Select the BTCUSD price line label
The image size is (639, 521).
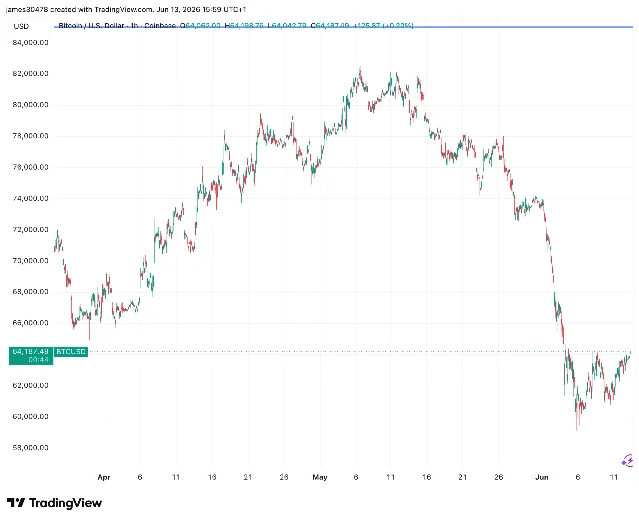pos(71,351)
